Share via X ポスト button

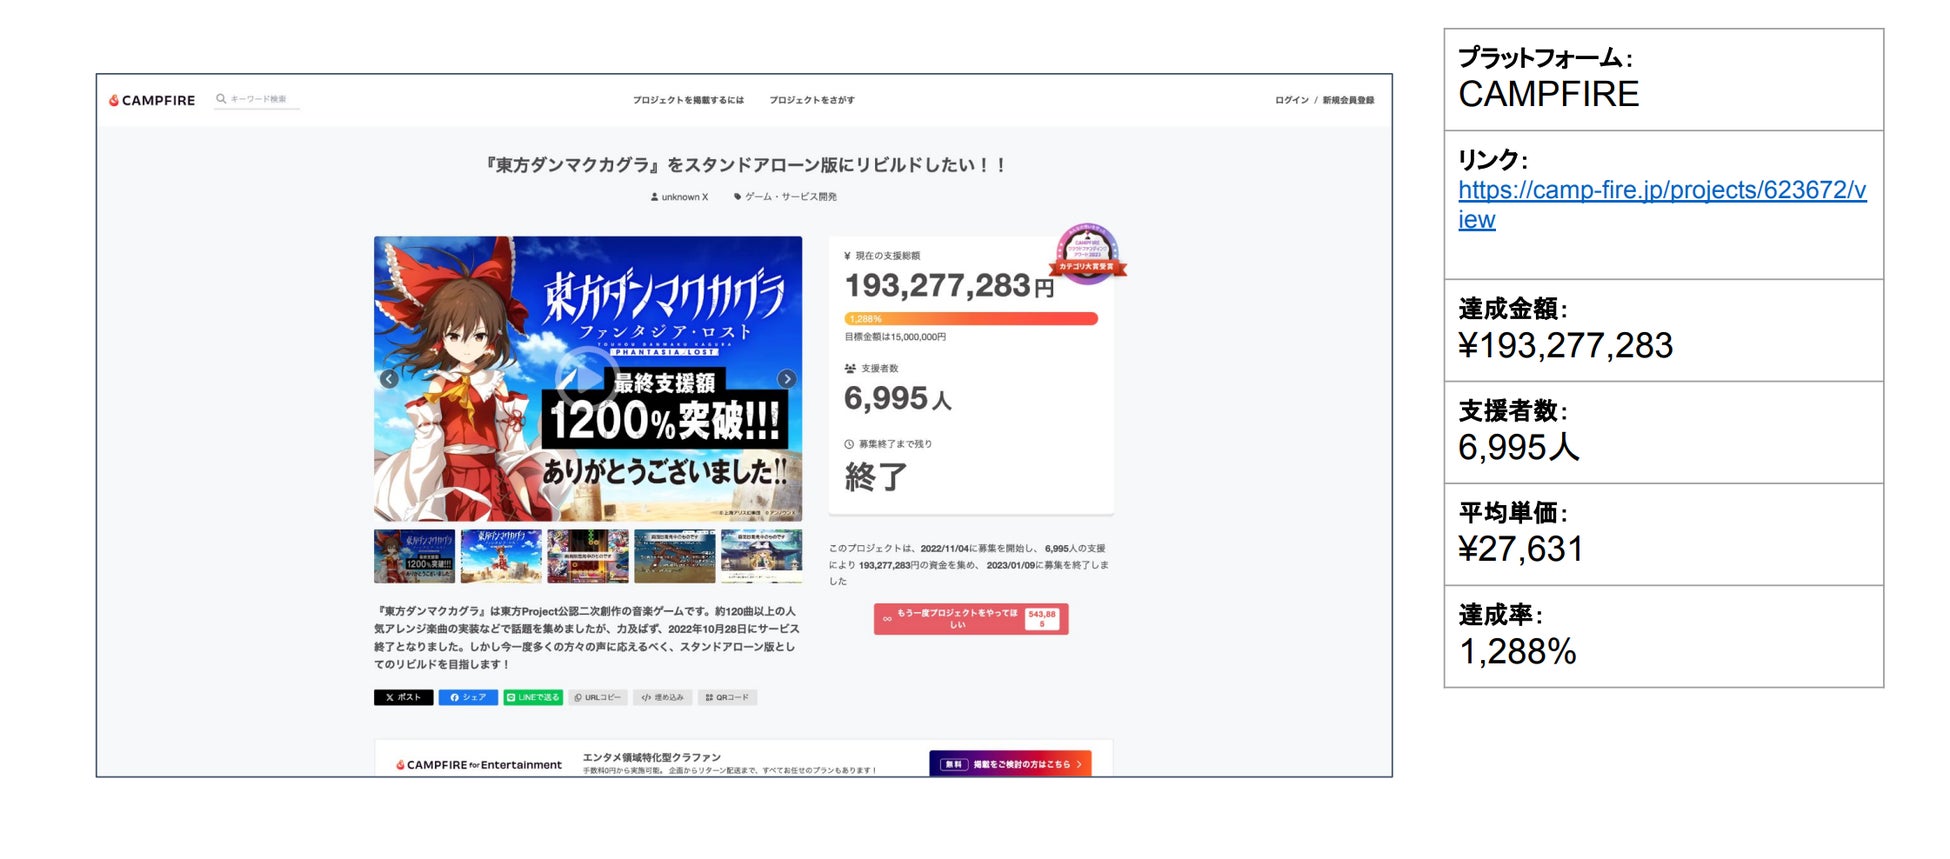[403, 698]
